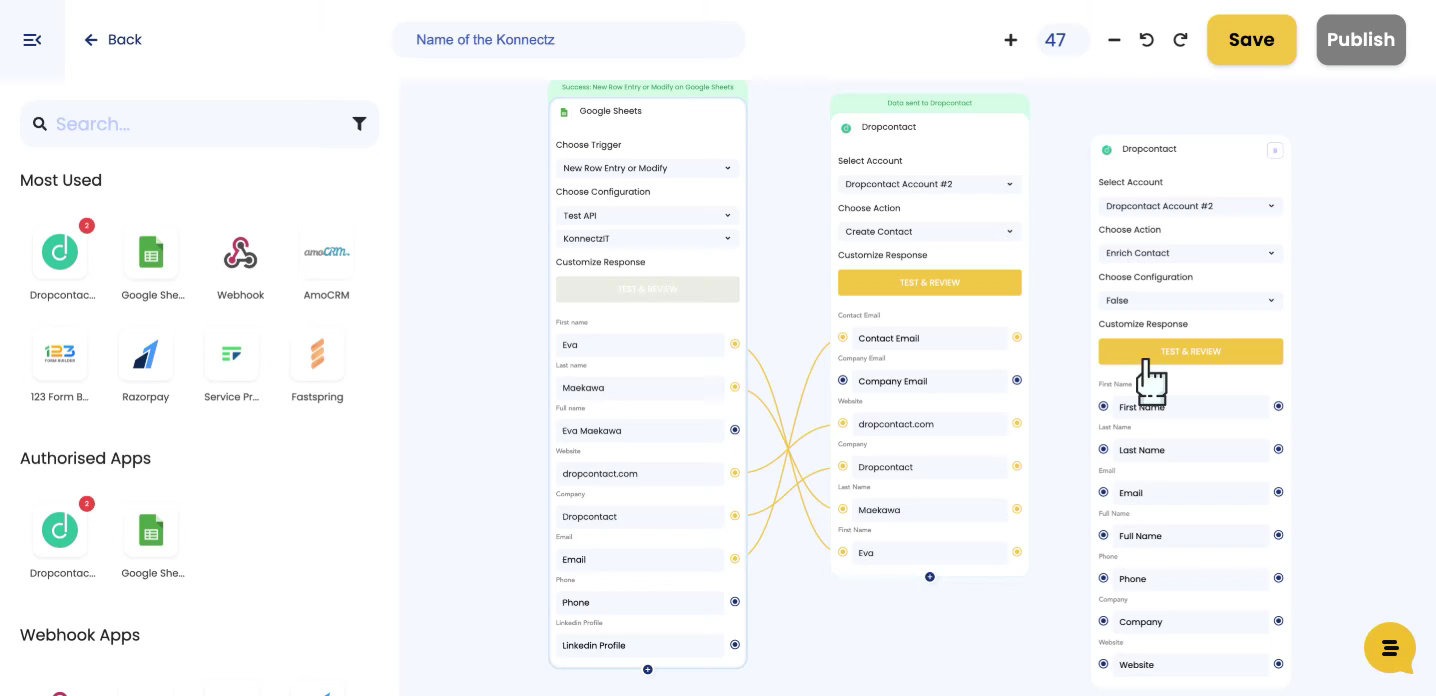The height and width of the screenshot is (696, 1436).
Task: Open account dropdown on Enrich Contact node
Action: point(1190,206)
